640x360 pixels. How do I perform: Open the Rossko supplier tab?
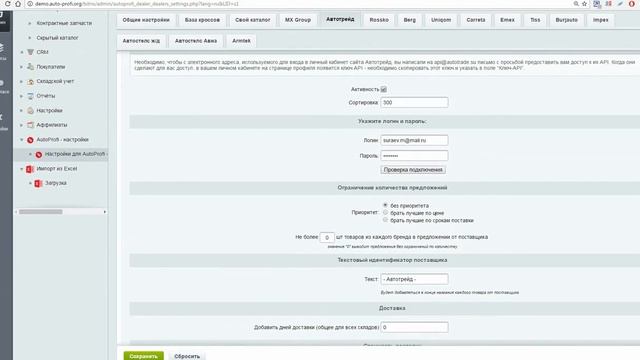click(379, 20)
